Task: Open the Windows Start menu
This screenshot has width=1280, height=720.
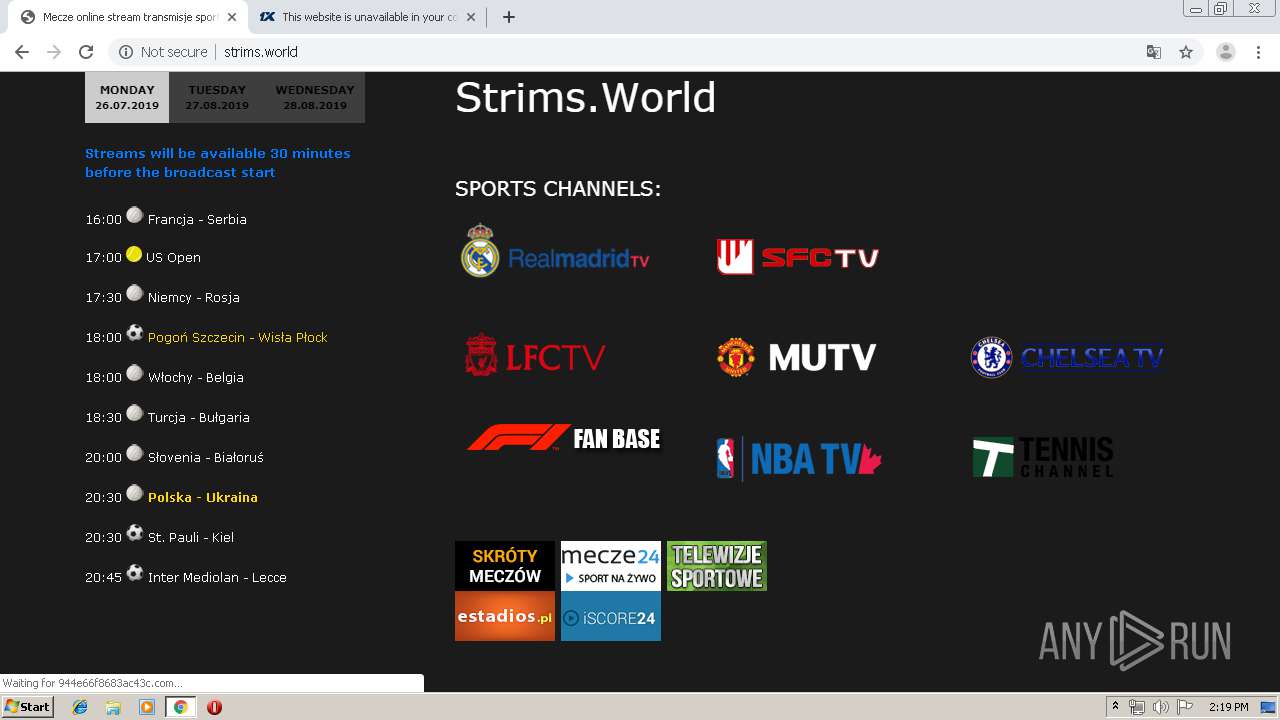Action: pyautogui.click(x=28, y=706)
